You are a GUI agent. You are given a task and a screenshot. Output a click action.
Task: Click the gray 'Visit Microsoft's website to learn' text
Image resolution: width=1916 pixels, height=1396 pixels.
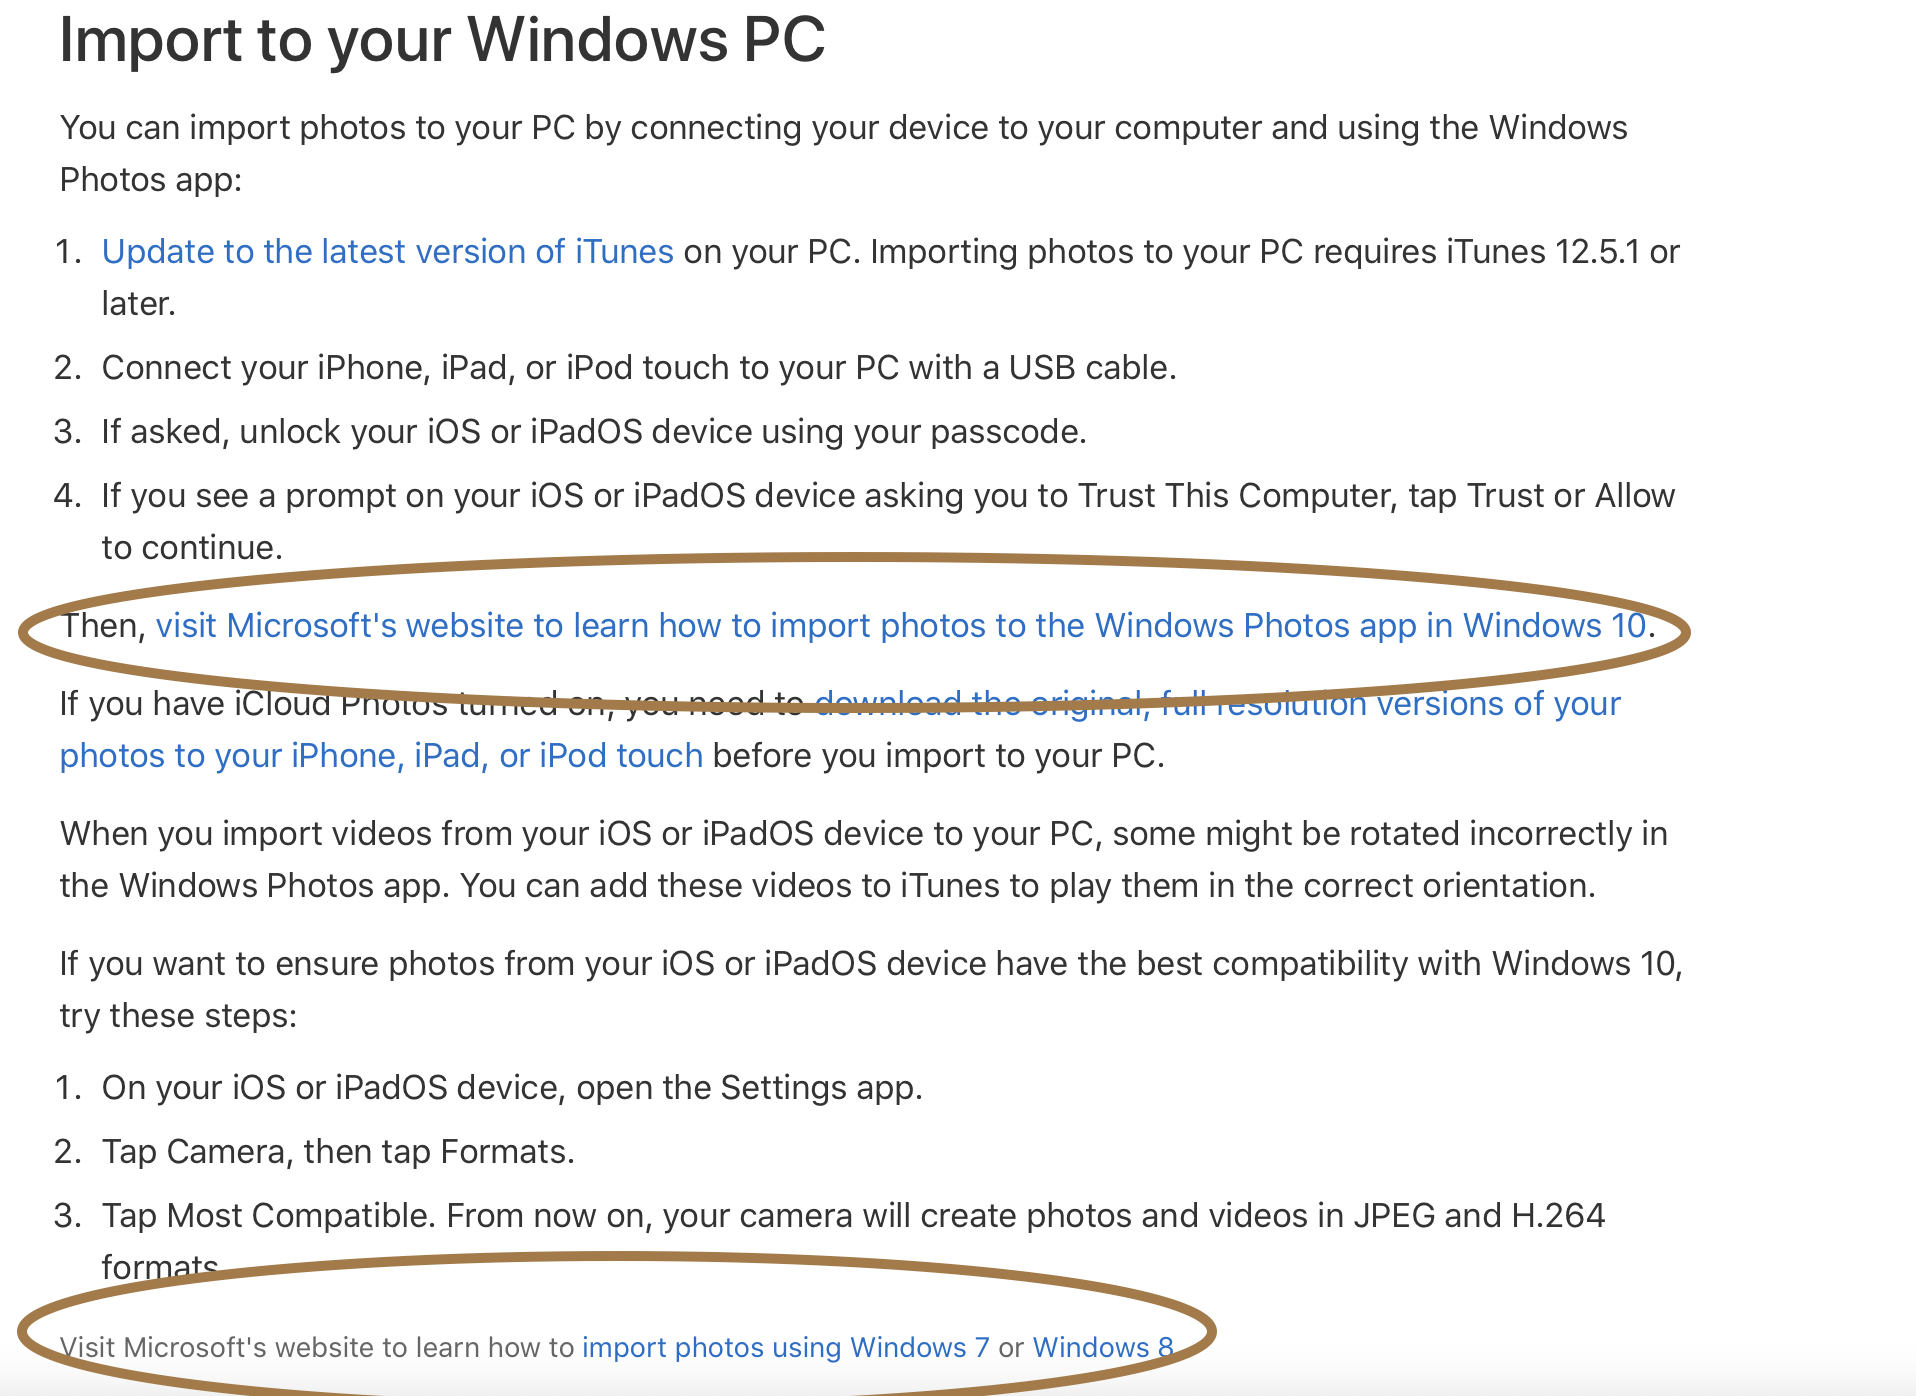316,1348
